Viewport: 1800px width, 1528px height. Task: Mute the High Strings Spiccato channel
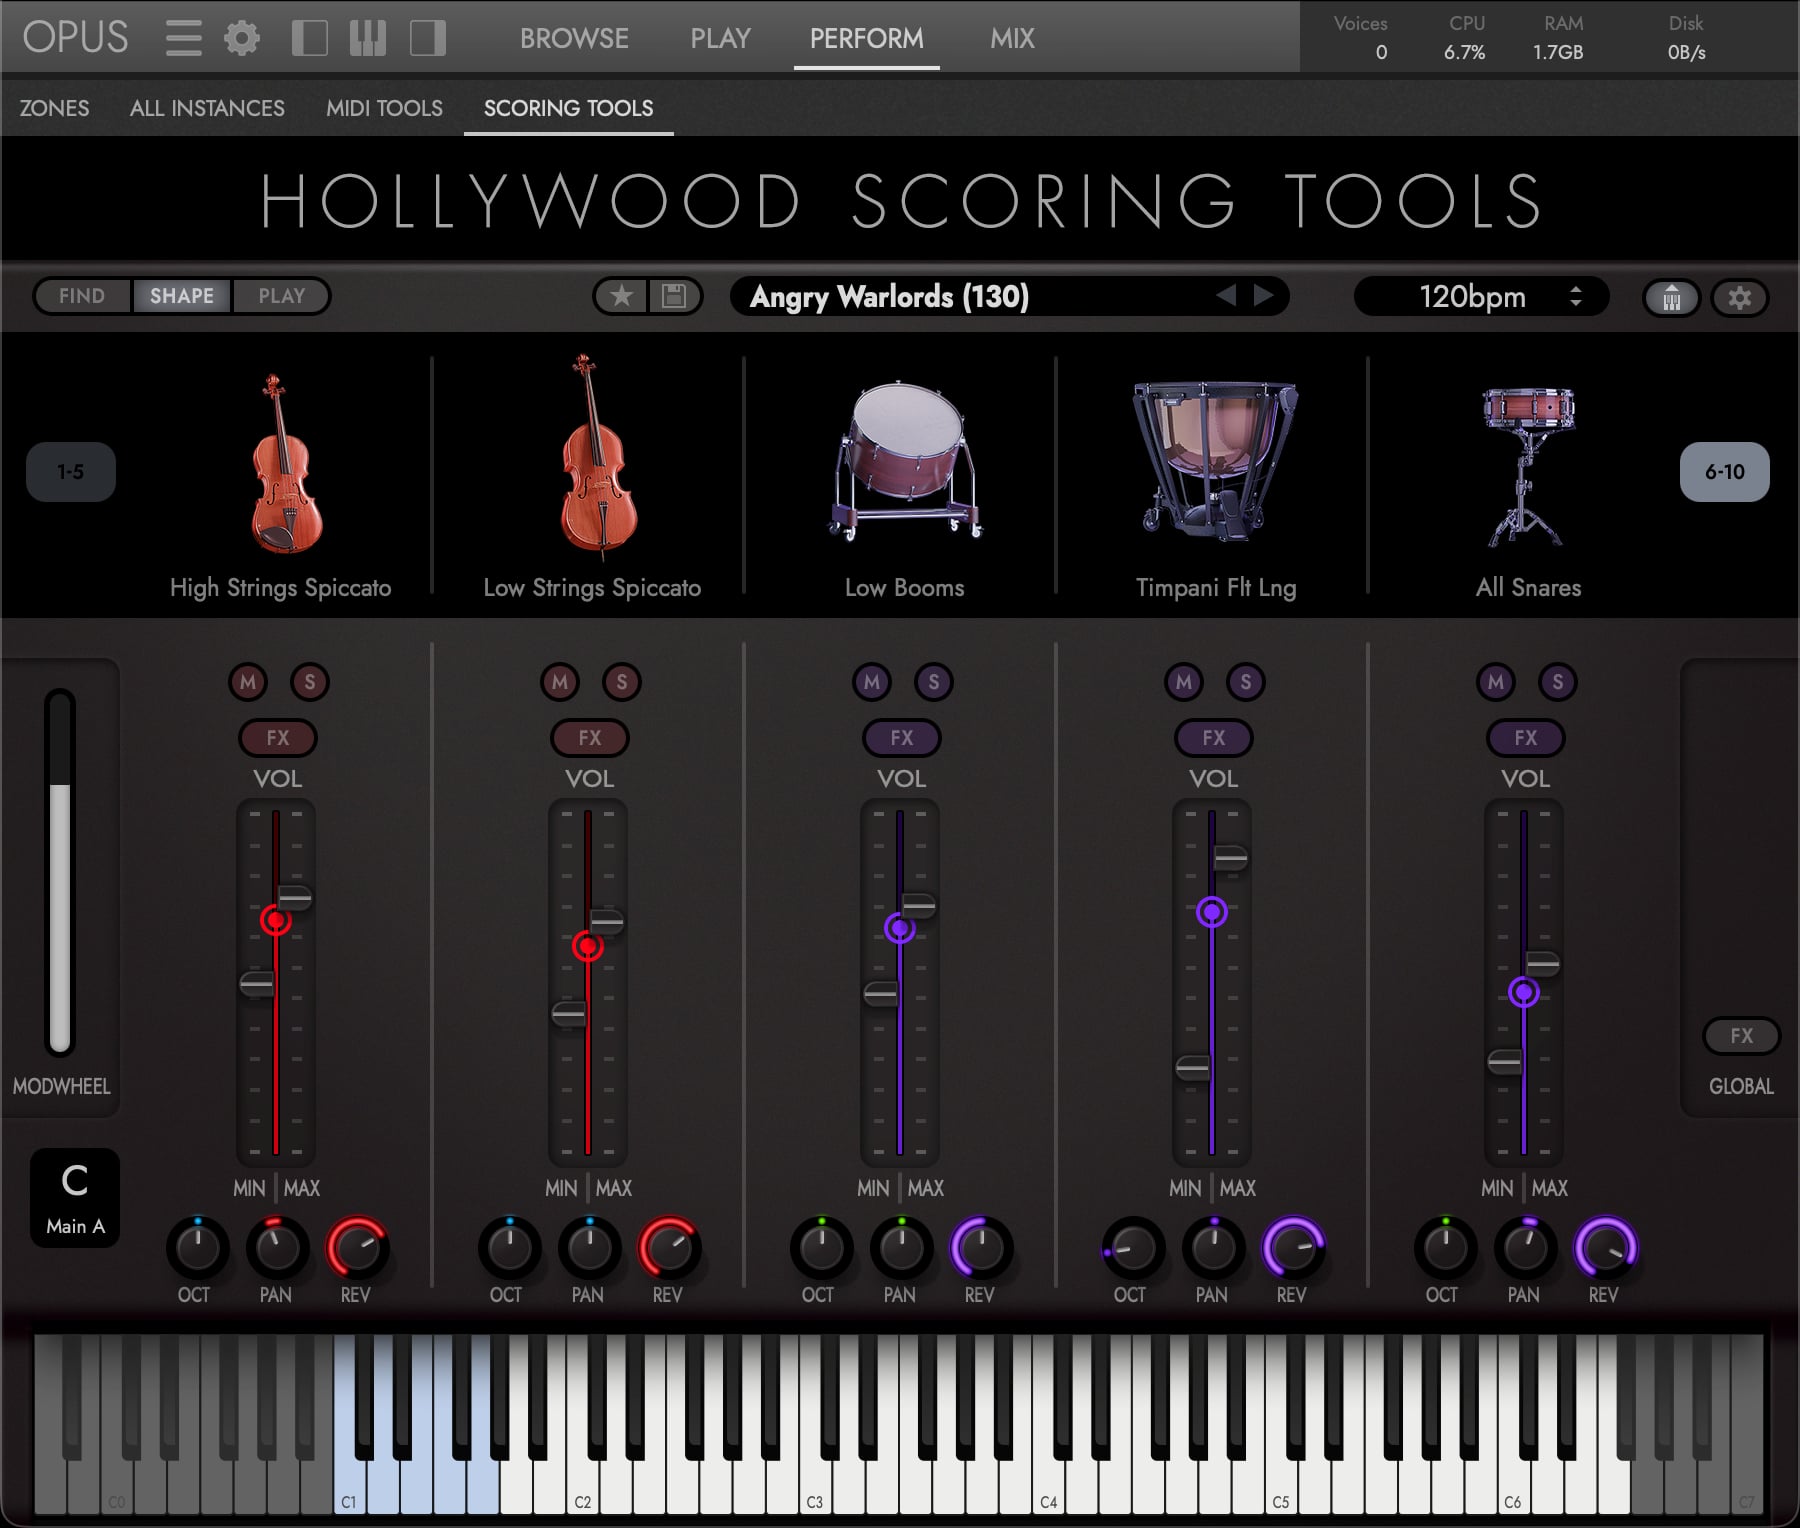point(248,682)
